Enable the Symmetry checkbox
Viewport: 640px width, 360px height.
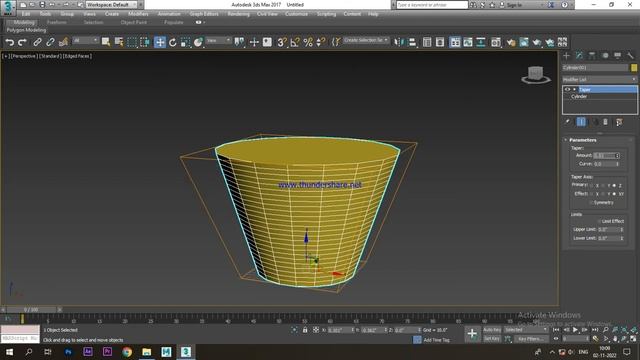pyautogui.click(x=591, y=202)
